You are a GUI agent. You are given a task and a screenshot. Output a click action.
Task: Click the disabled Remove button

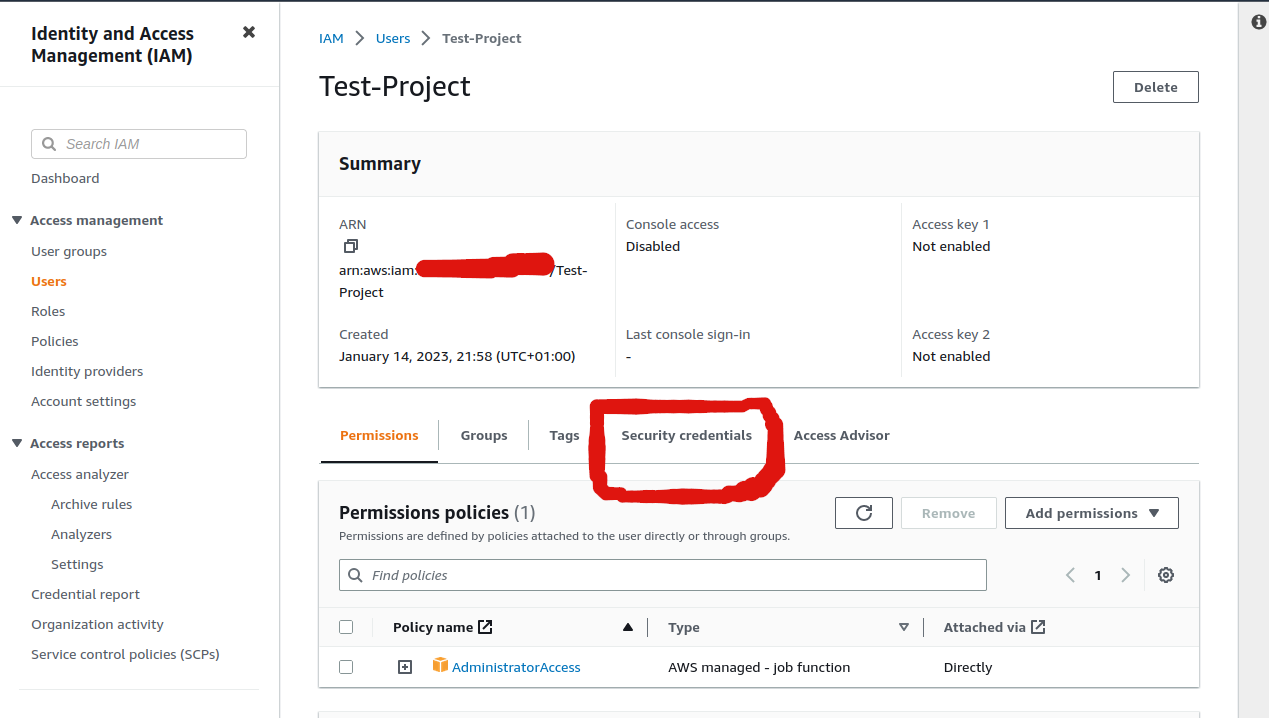(x=948, y=513)
